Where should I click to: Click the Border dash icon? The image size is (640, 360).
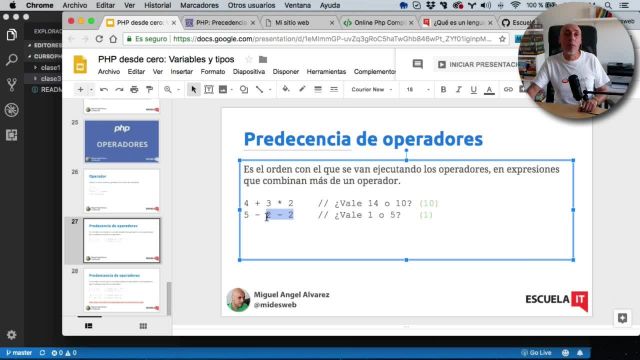334,89
